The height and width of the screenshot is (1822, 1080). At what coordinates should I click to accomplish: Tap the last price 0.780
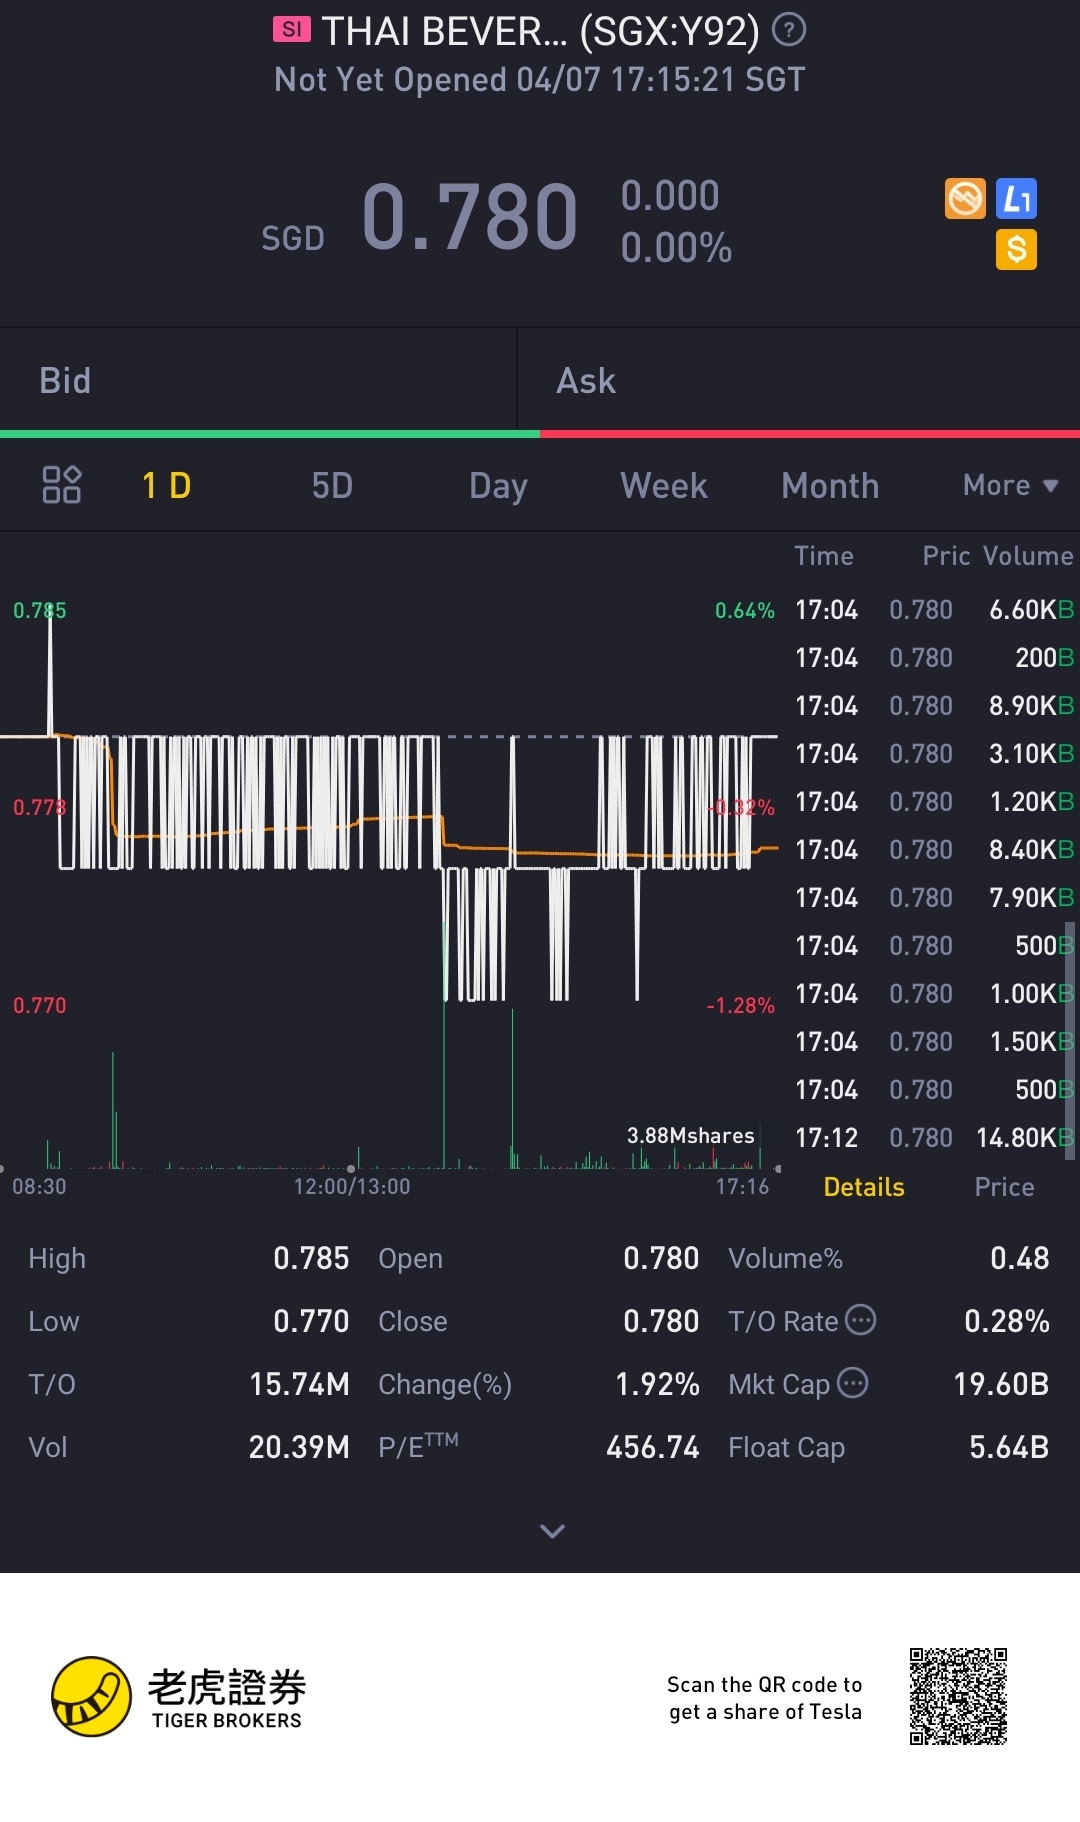(x=470, y=216)
